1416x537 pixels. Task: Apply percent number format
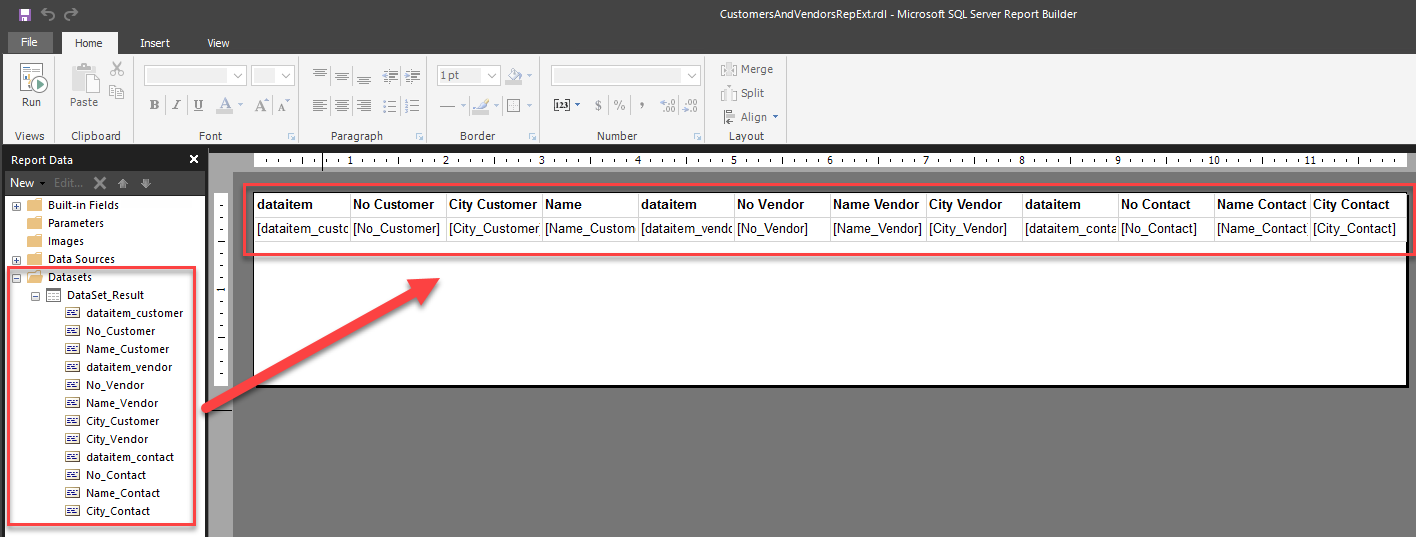(x=619, y=105)
